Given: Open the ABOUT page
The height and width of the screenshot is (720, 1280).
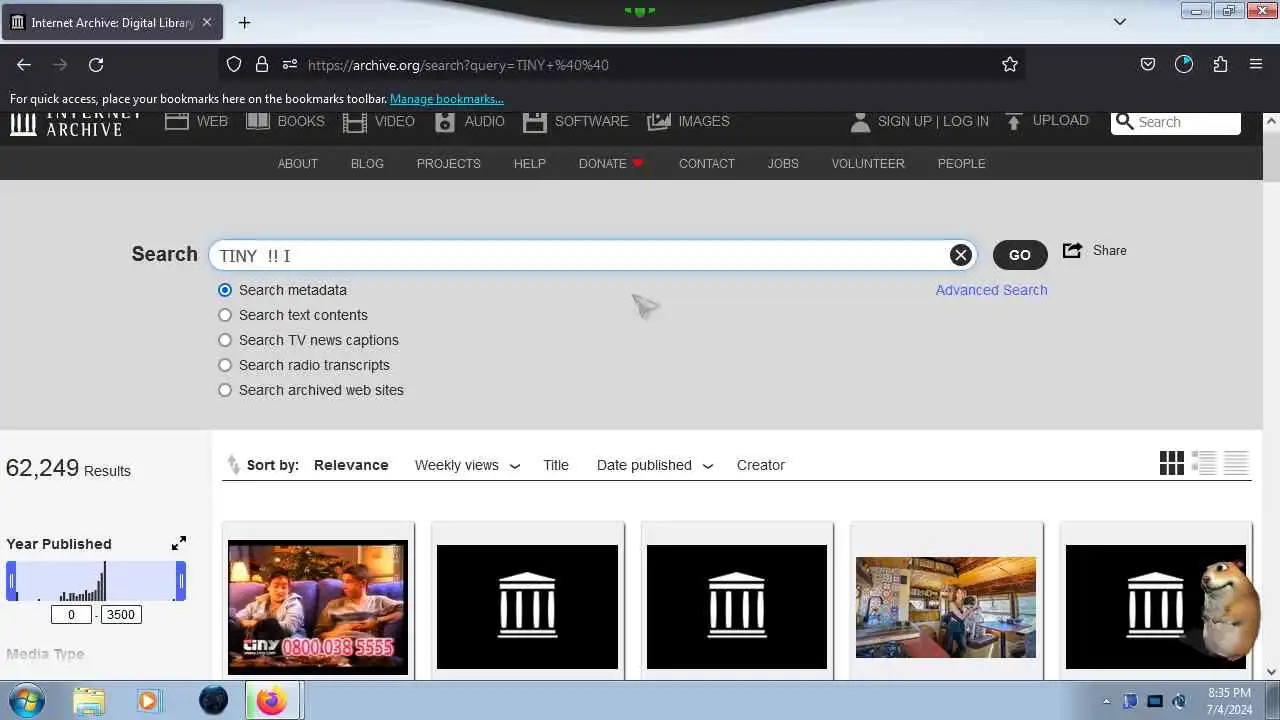Looking at the screenshot, I should (x=298, y=163).
